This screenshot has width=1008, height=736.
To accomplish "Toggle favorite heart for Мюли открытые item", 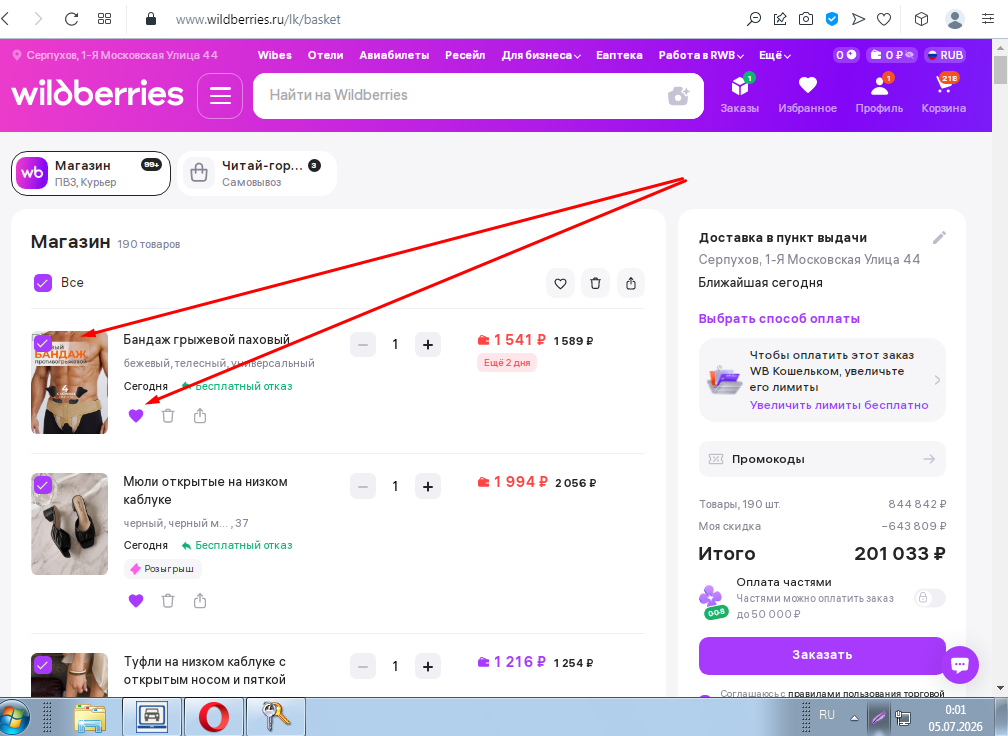I will (x=136, y=601).
